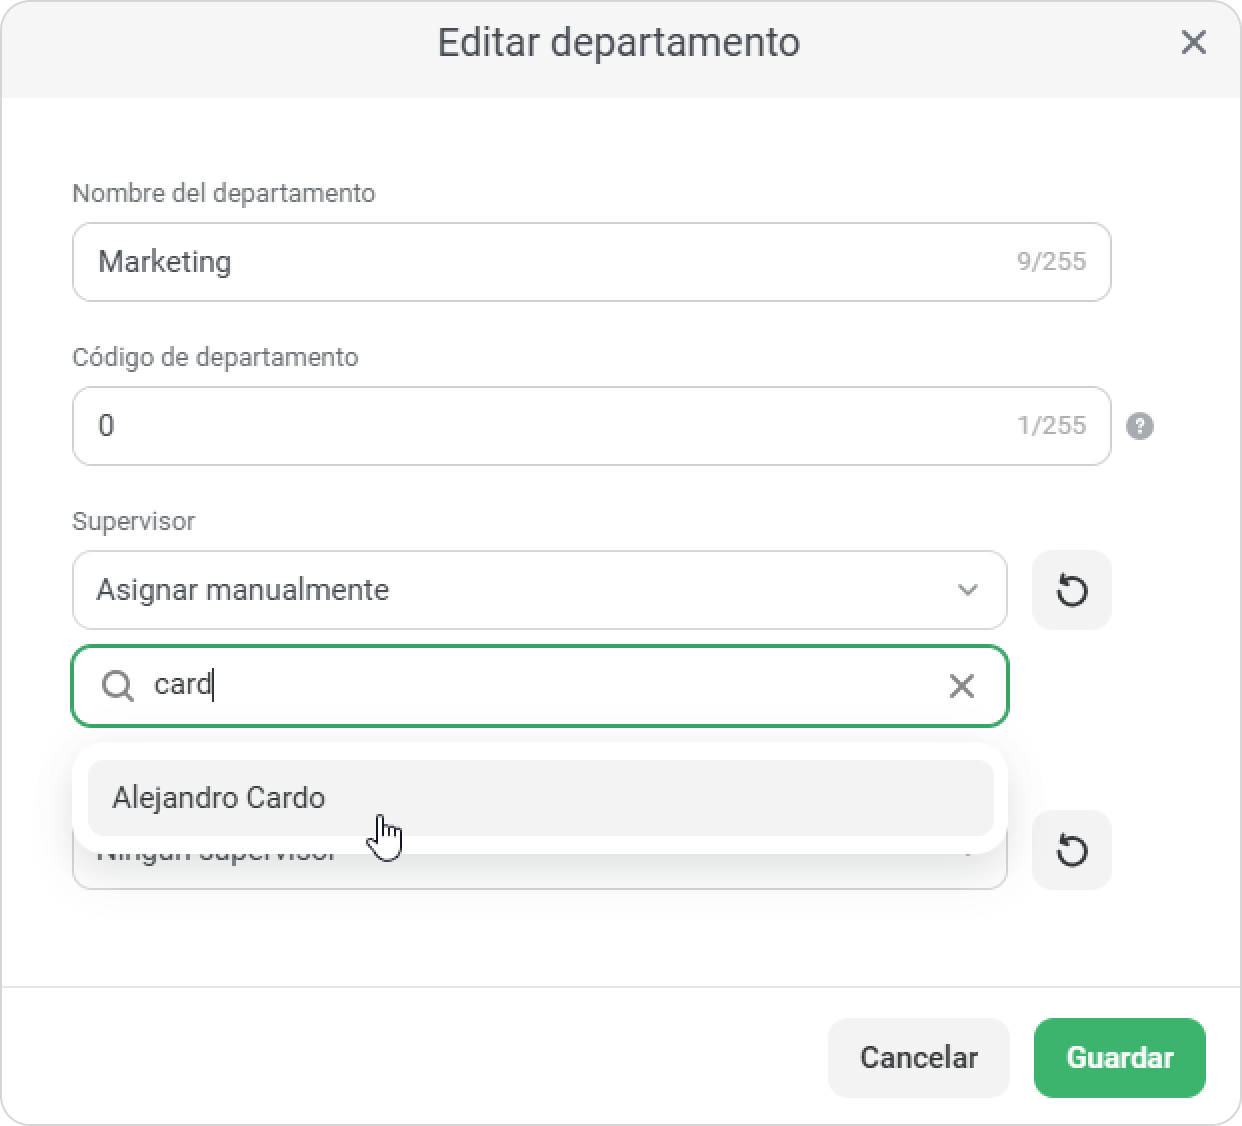Image resolution: width=1242 pixels, height=1126 pixels.
Task: Click the "Supervisor" field label
Action: point(133,521)
